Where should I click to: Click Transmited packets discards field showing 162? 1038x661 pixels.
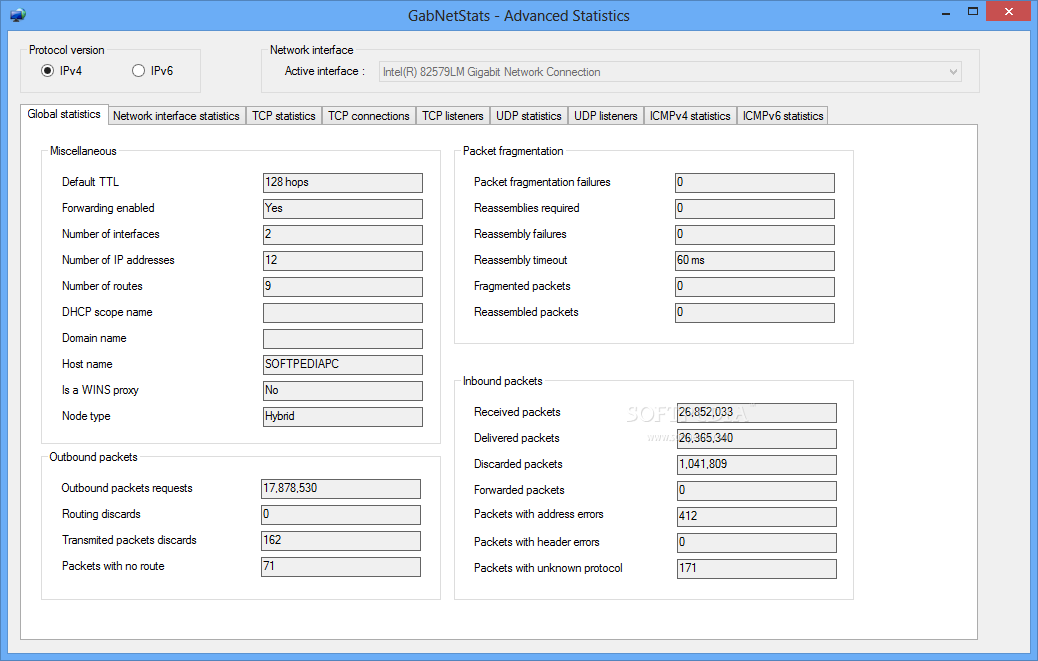[x=341, y=541]
